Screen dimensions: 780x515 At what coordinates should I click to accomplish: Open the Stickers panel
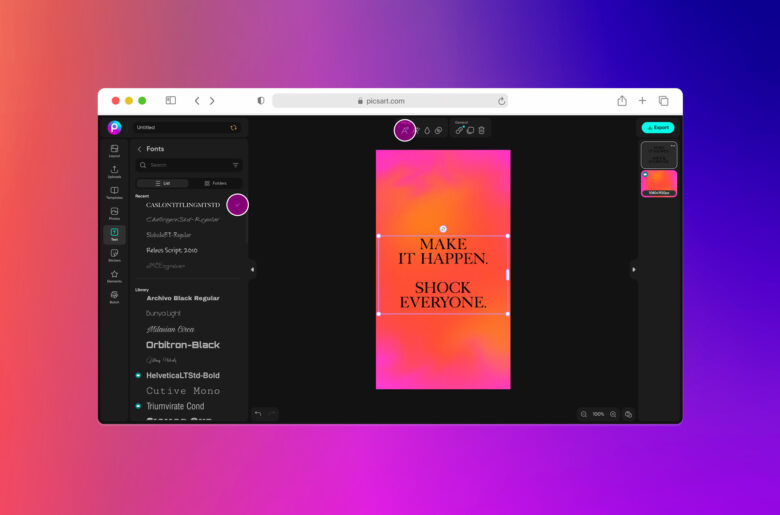click(x=114, y=255)
